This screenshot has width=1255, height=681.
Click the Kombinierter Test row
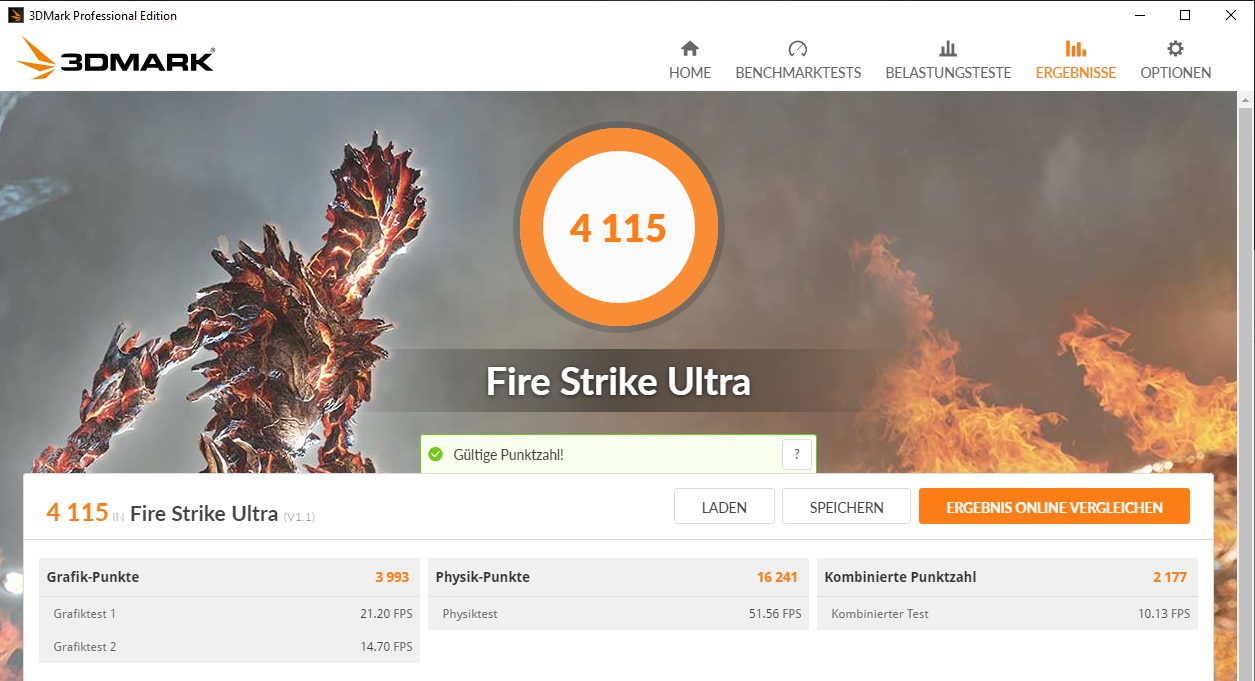tap(1007, 614)
